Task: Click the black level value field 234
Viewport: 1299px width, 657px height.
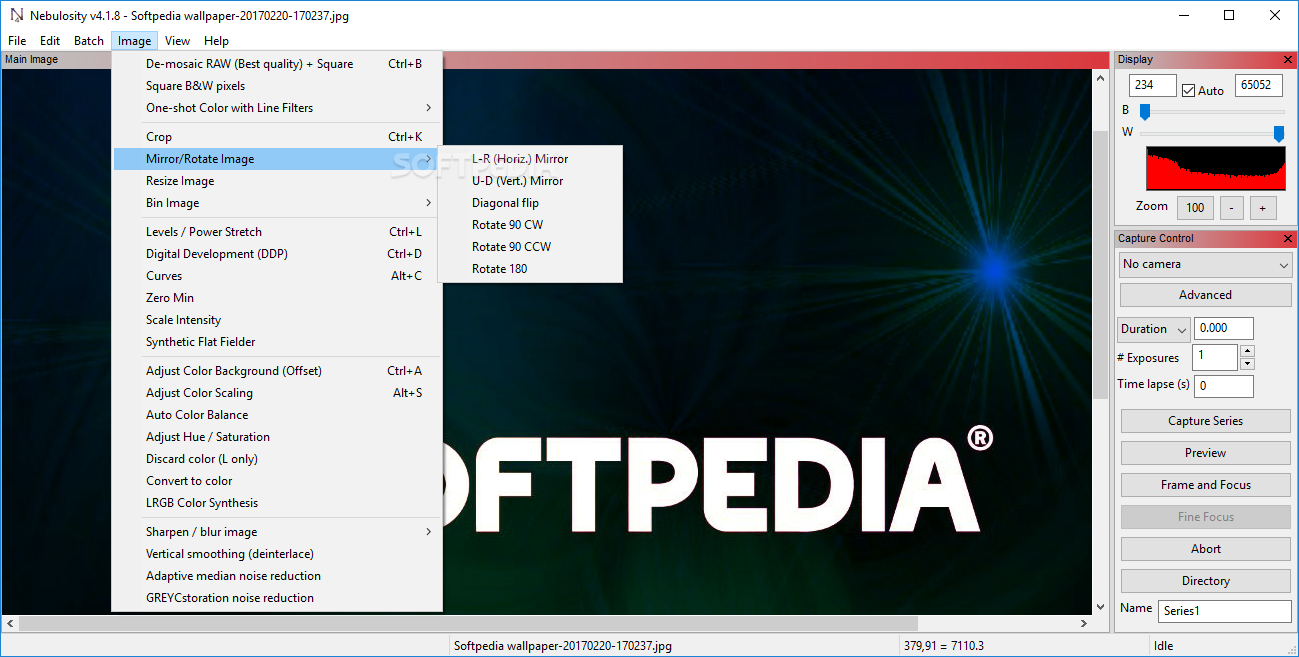Action: coord(1153,86)
